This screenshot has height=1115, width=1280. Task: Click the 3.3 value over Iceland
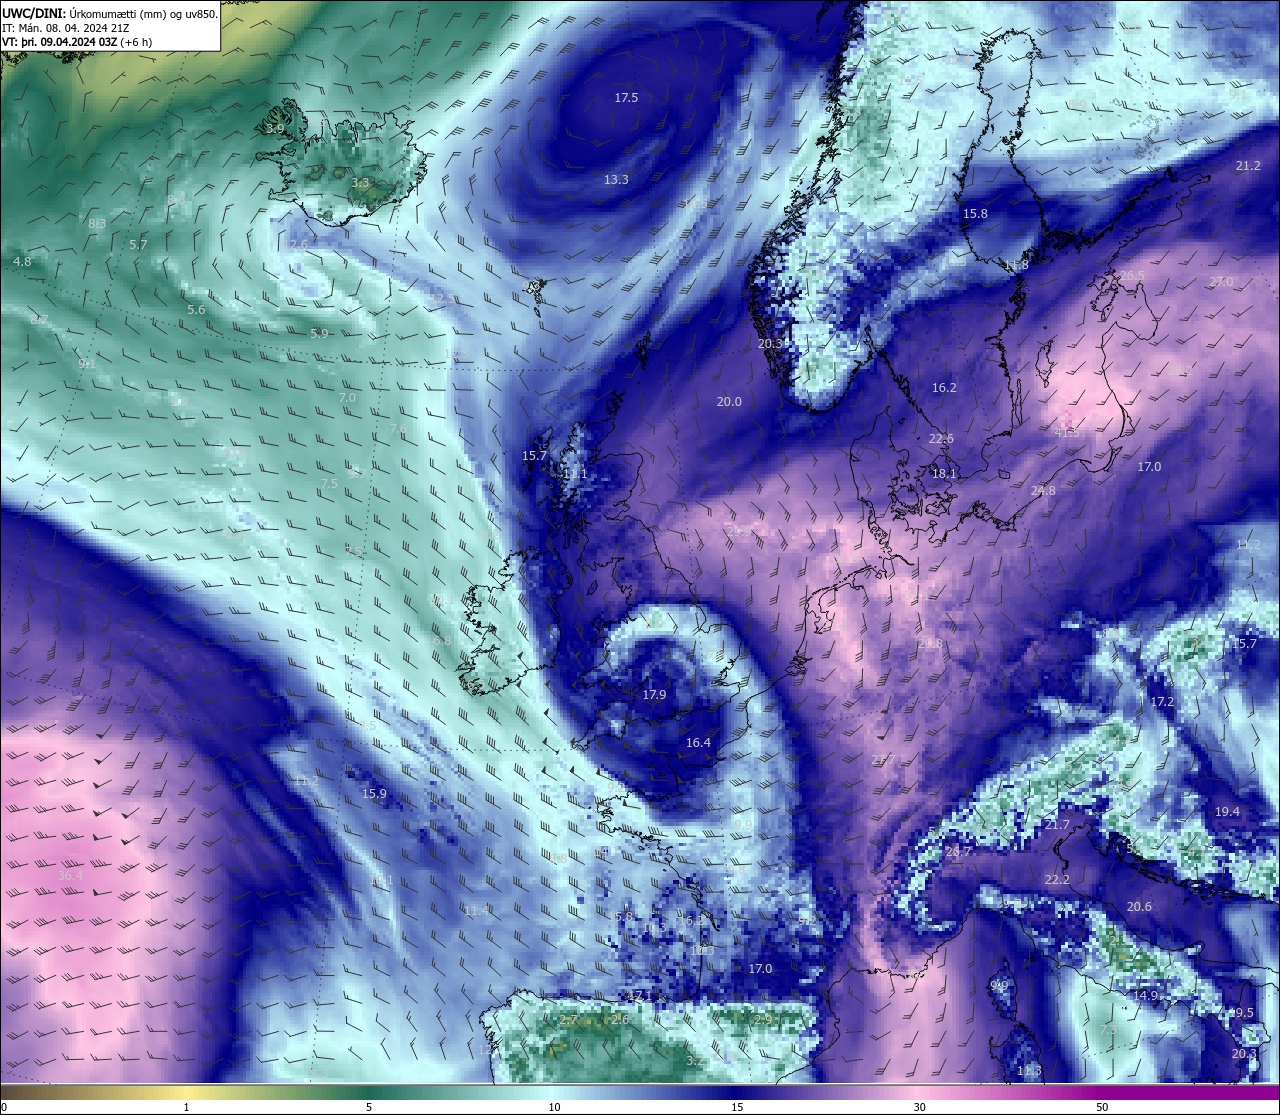point(360,184)
